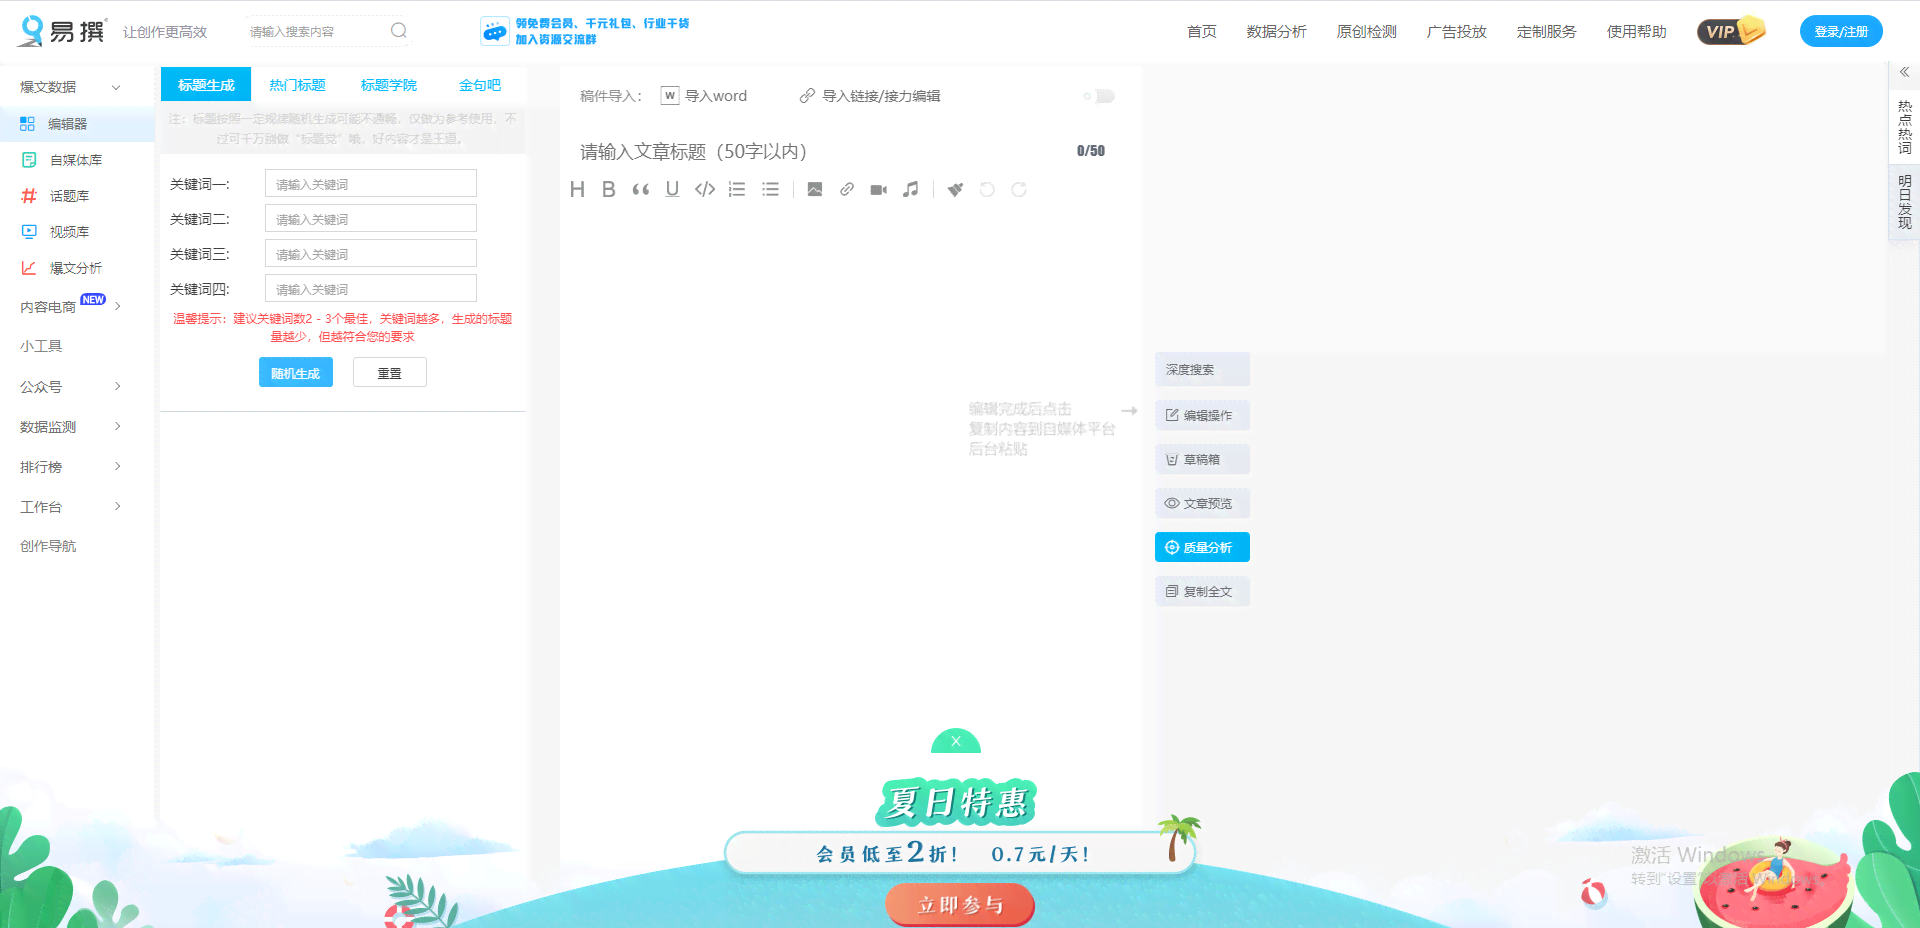Apply underline formatting

(672, 189)
